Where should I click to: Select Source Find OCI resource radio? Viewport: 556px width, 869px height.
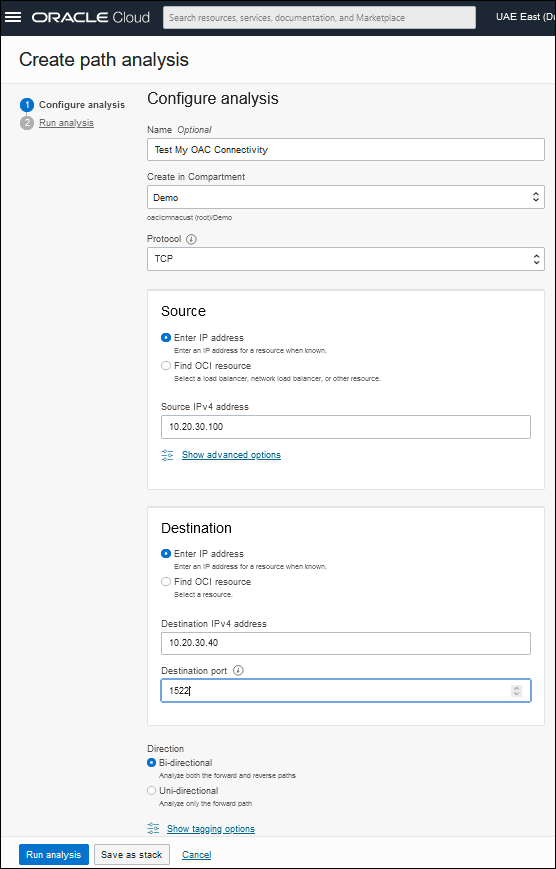click(166, 366)
